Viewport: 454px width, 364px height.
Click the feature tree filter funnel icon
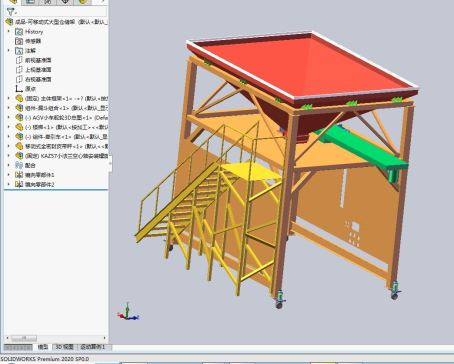tap(11, 11)
